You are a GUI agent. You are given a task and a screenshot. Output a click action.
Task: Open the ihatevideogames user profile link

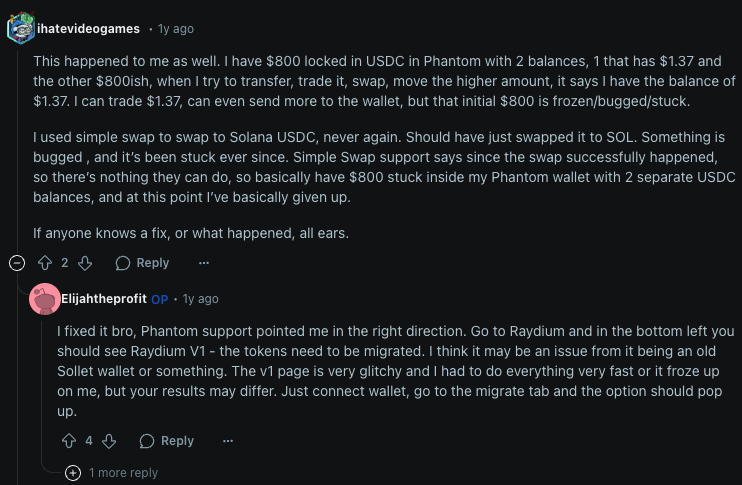point(88,29)
